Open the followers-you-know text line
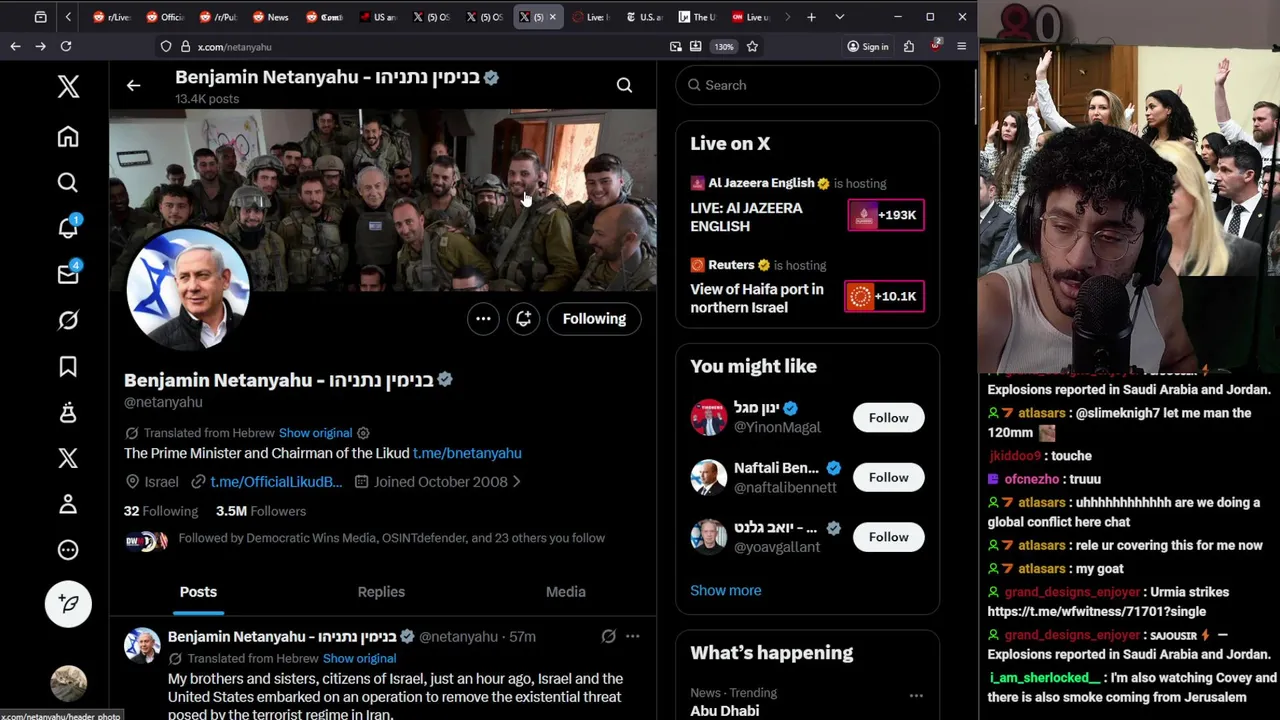Image resolution: width=1280 pixels, height=720 pixels. coord(391,538)
